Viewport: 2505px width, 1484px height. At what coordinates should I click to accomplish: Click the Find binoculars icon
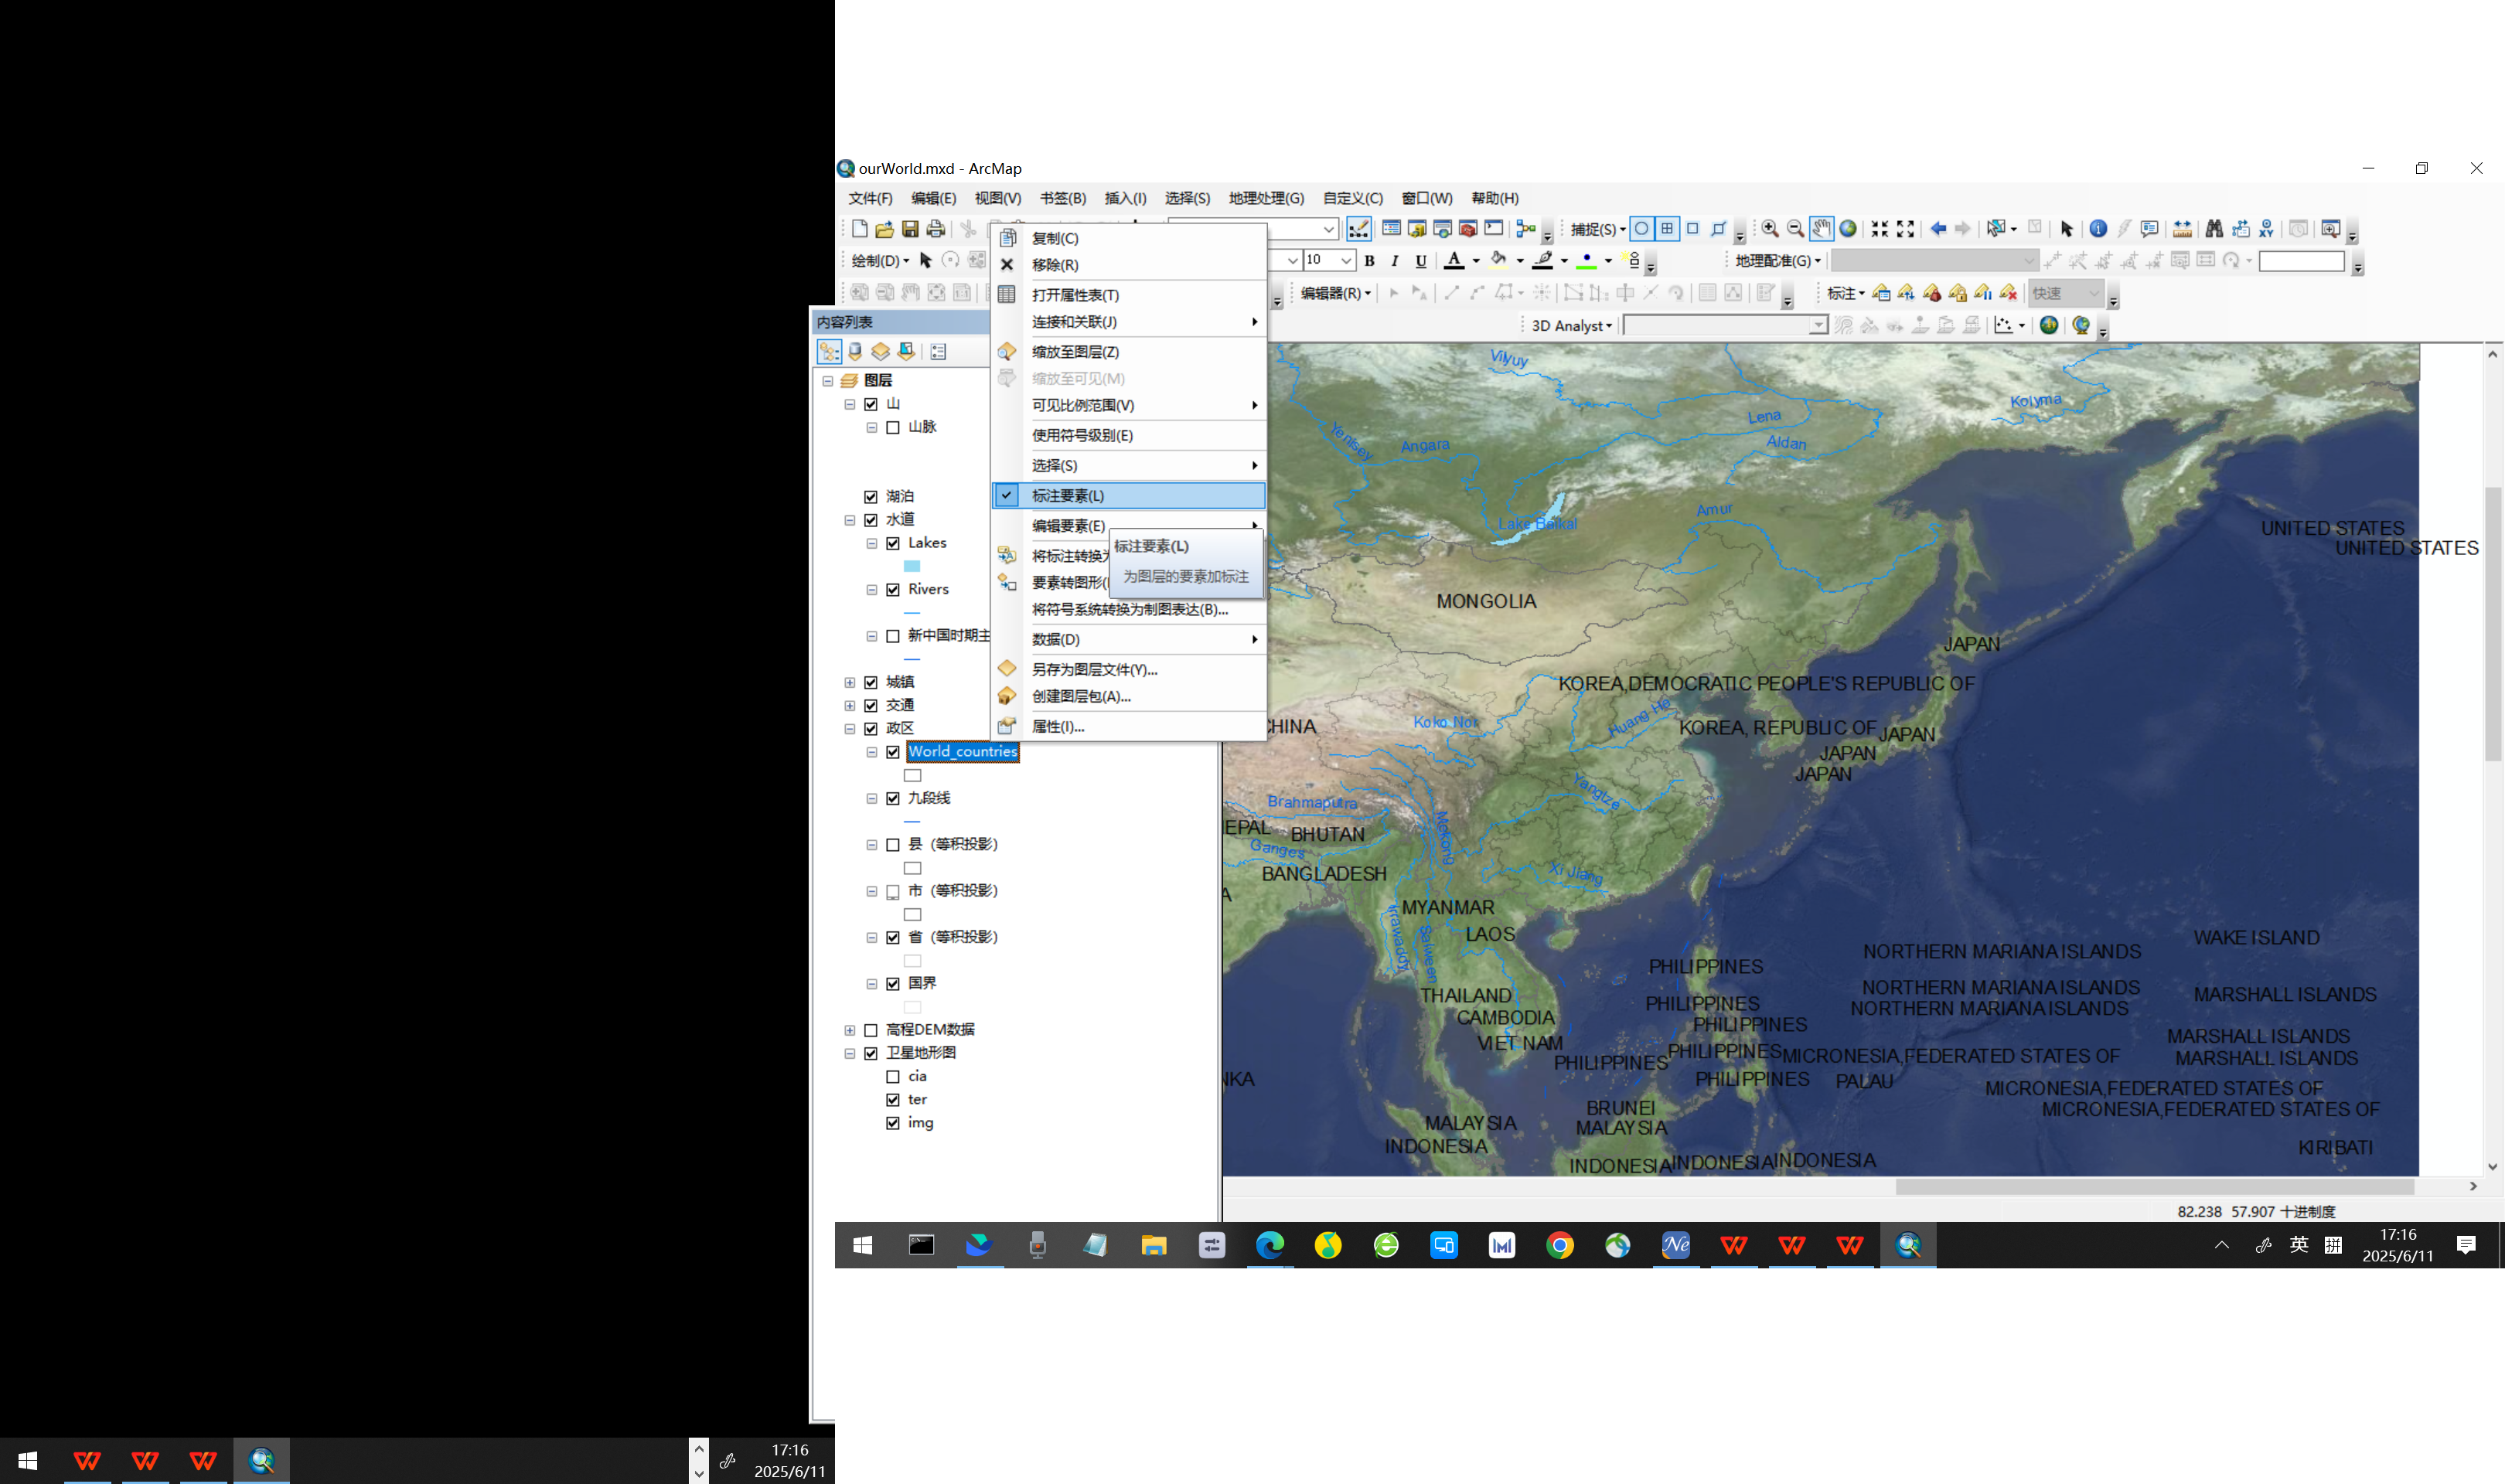[x=2214, y=229]
